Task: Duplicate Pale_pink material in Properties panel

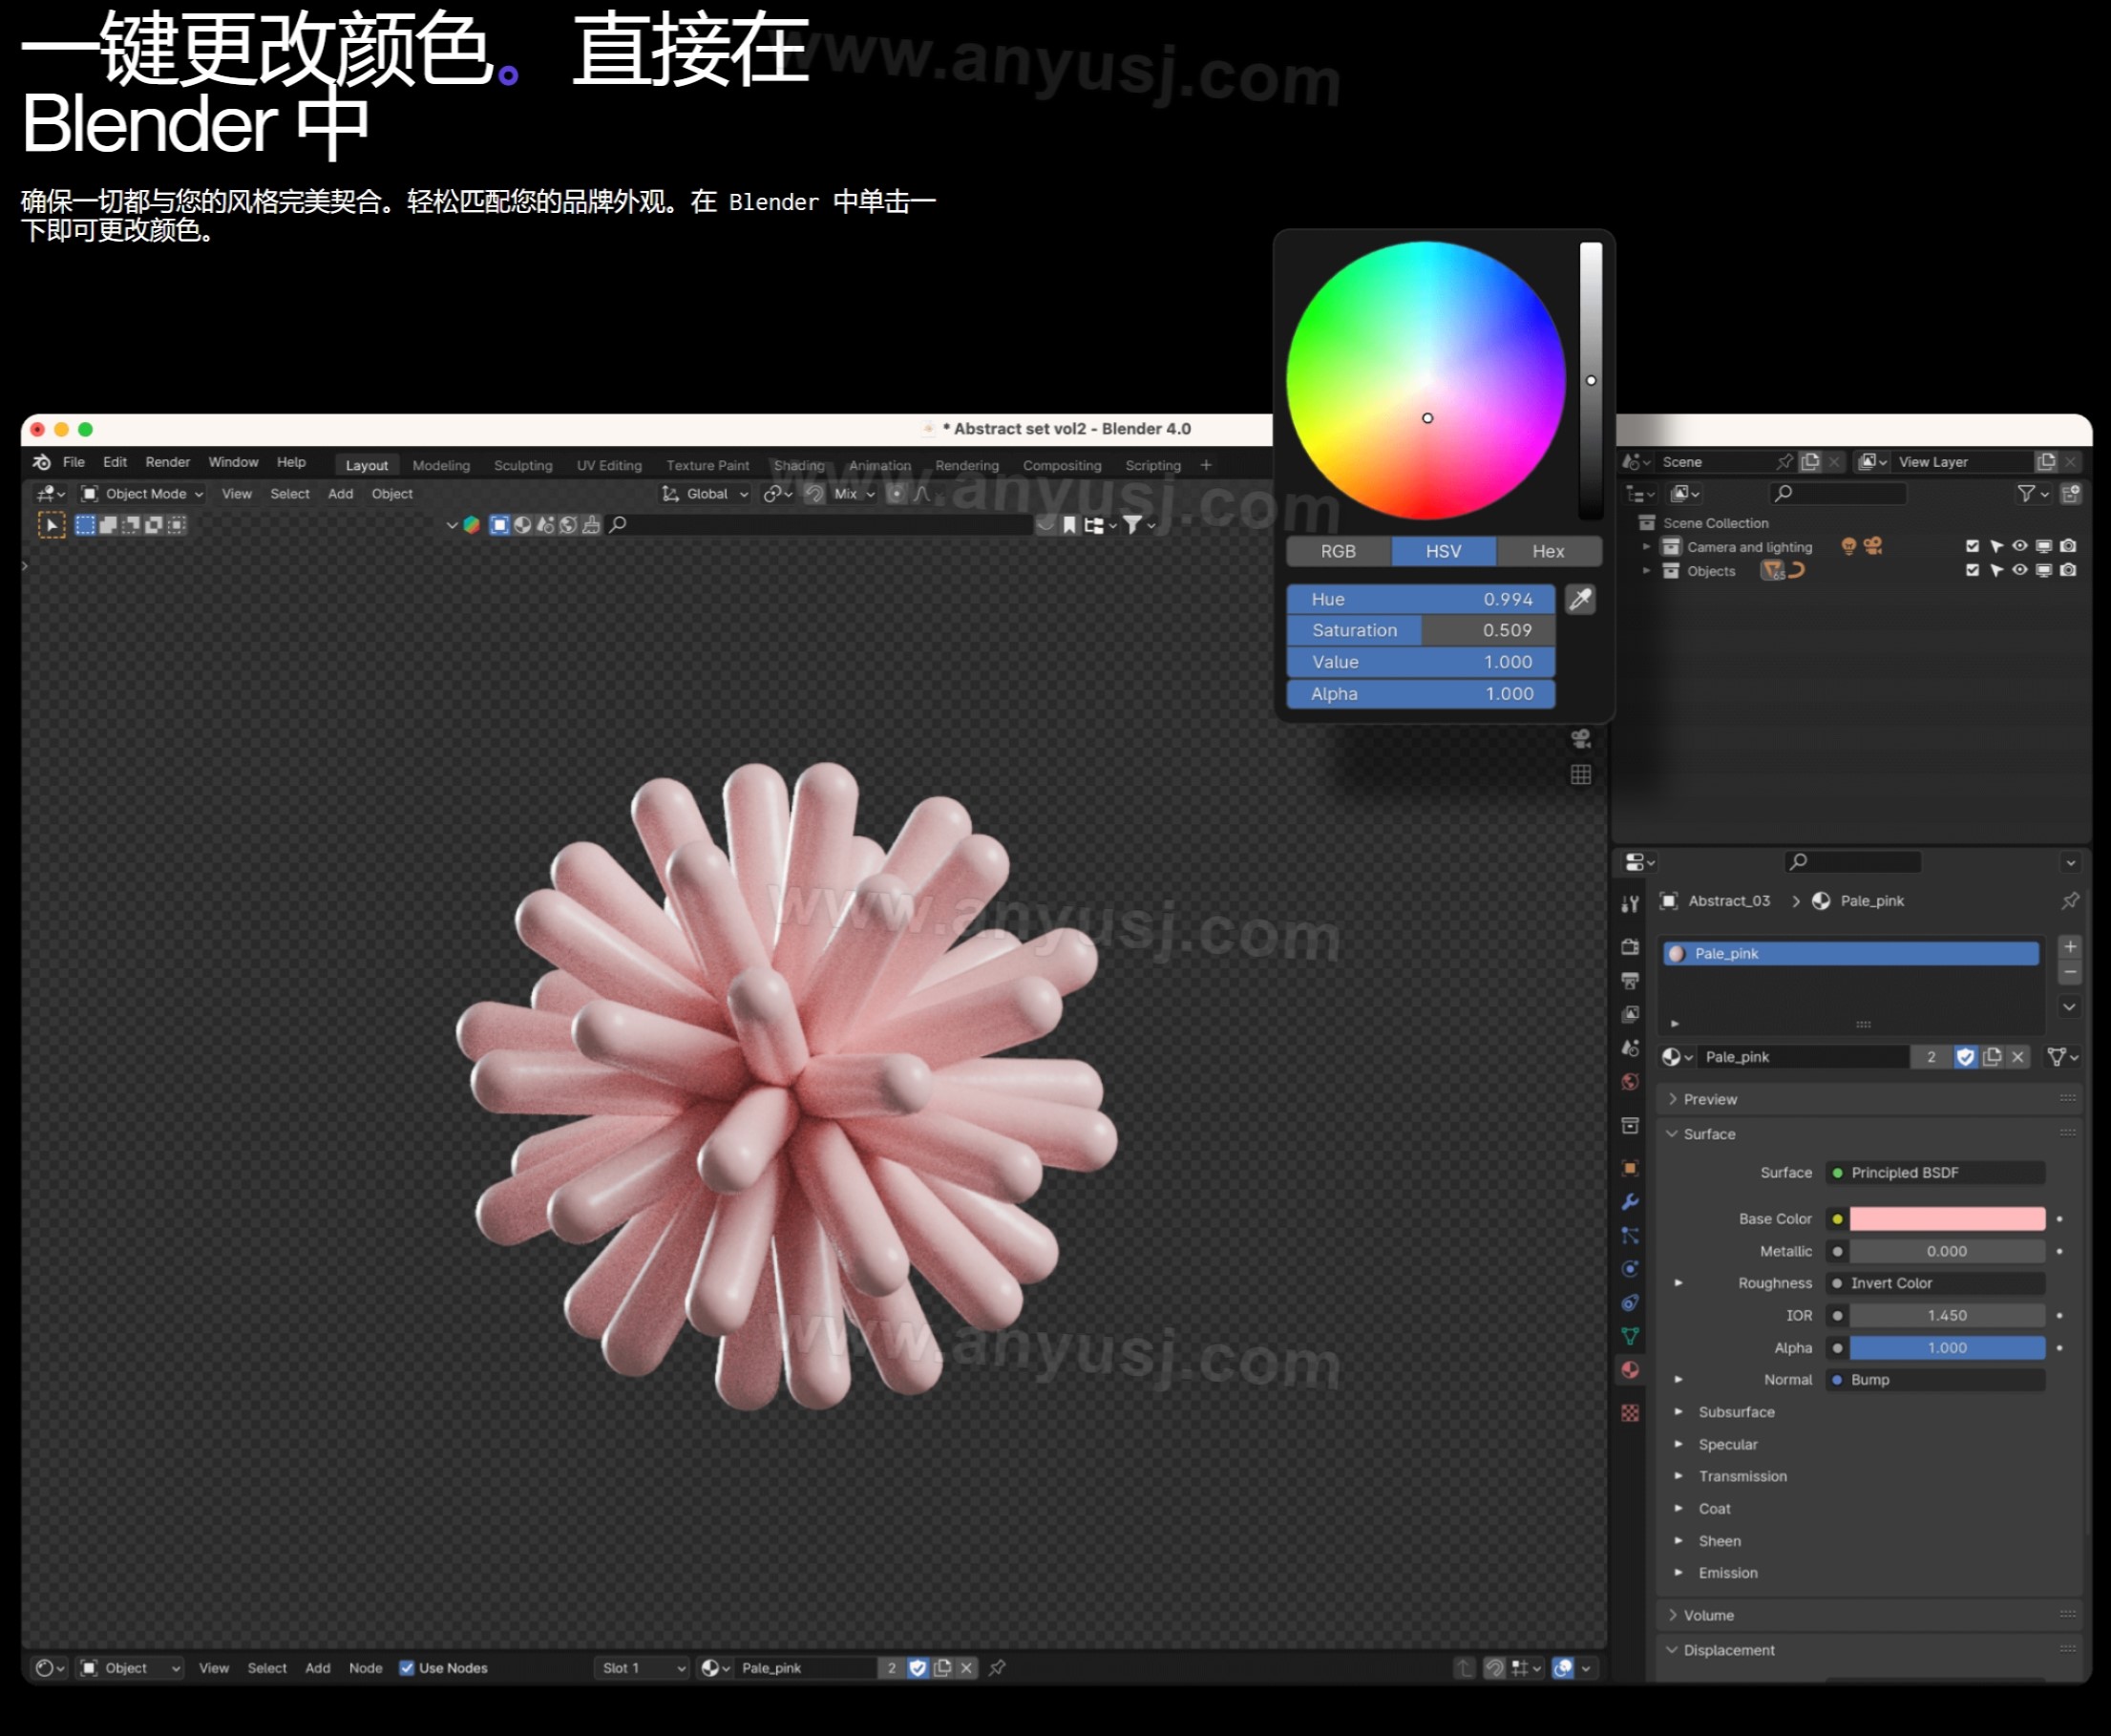Action: (x=1992, y=1057)
